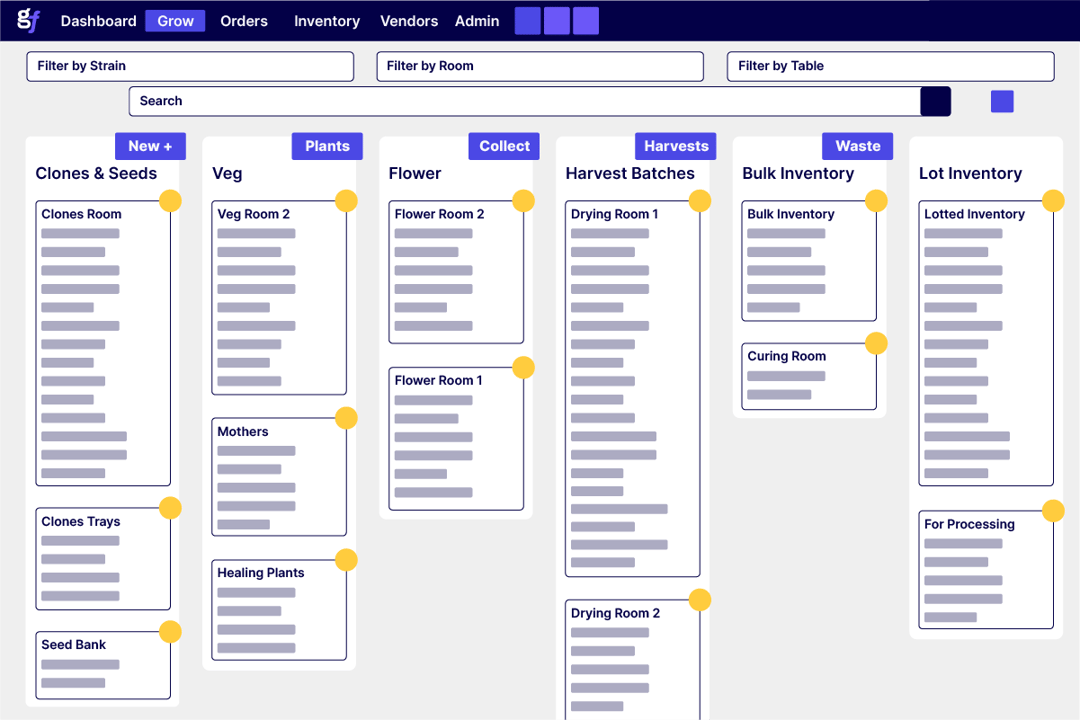
Task: Click the gf logo icon
Action: click(x=28, y=20)
